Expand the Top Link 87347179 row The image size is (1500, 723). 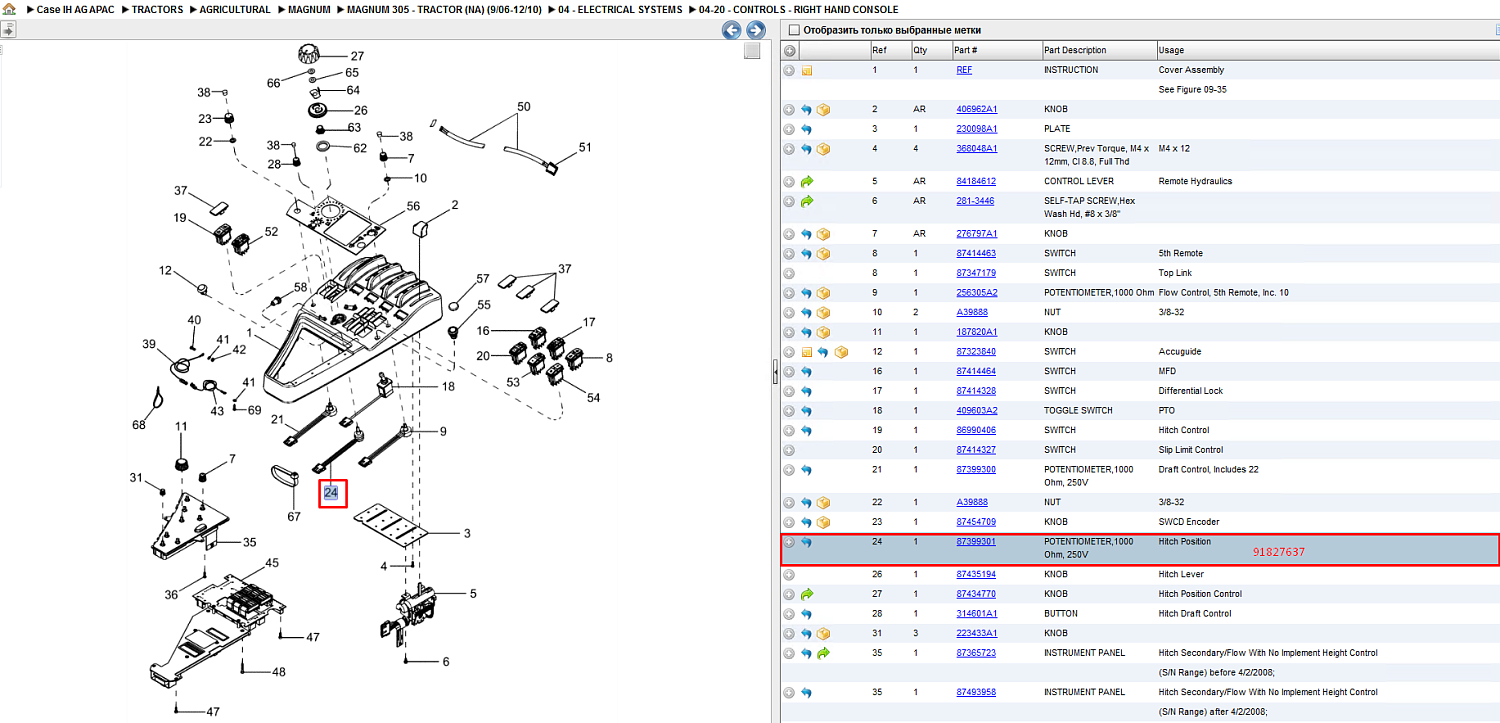click(789, 273)
